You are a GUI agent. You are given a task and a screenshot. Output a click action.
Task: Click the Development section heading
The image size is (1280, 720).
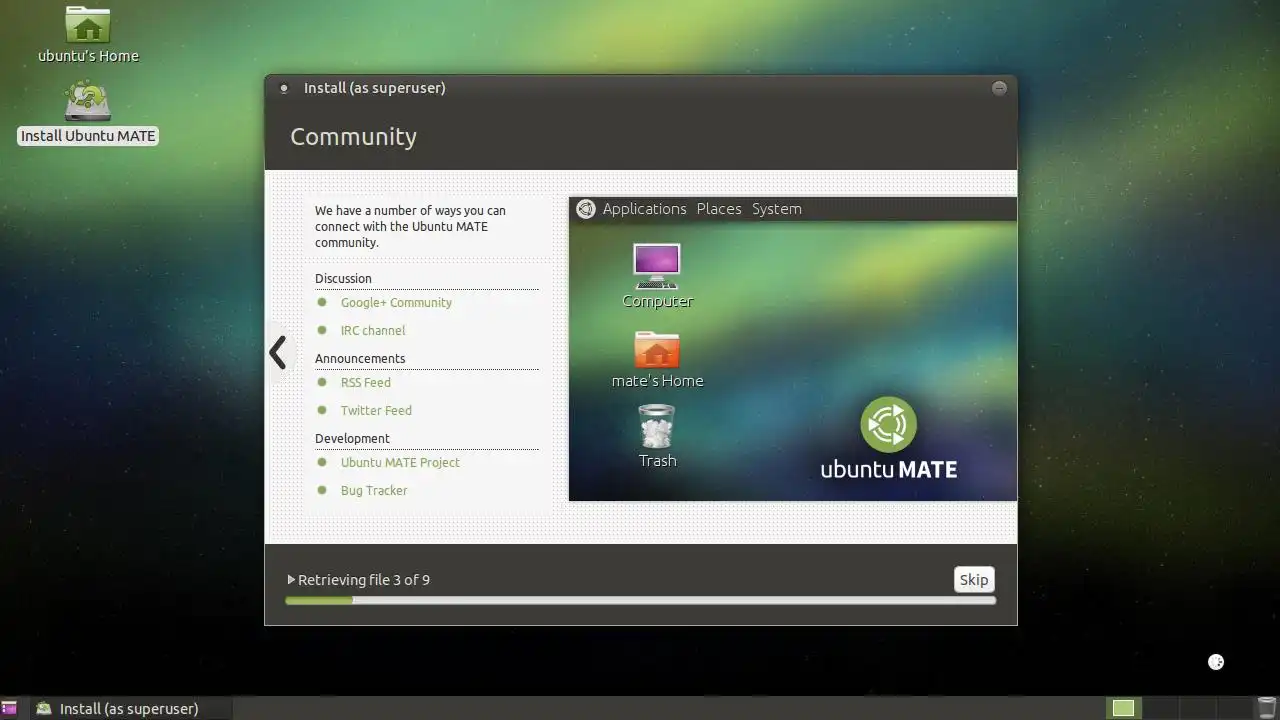352,439
